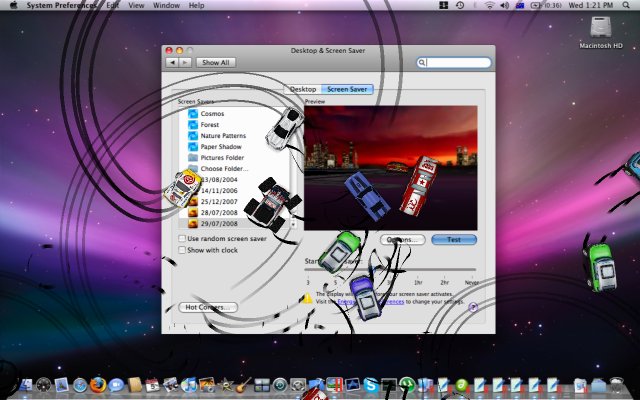The width and height of the screenshot is (640, 400).
Task: Go forward with the right arrow button
Action: point(185,62)
